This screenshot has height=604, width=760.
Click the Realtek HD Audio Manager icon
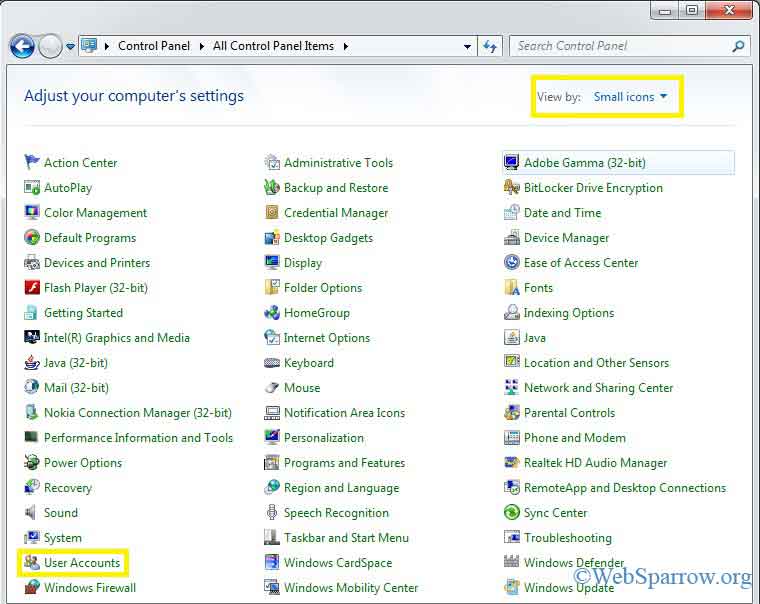[x=512, y=462]
